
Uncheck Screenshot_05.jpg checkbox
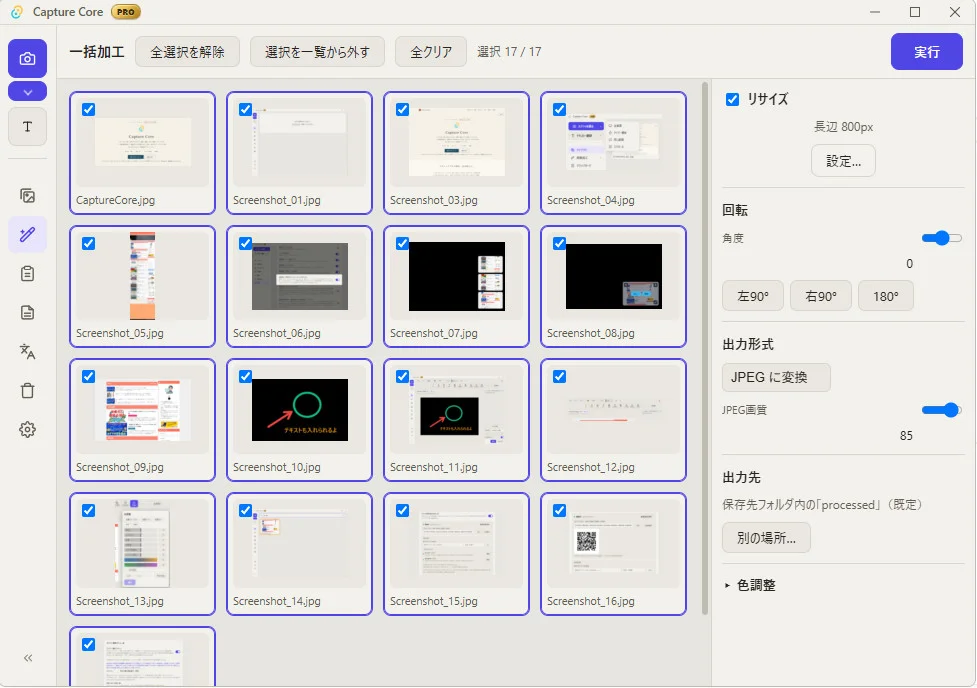(88, 243)
